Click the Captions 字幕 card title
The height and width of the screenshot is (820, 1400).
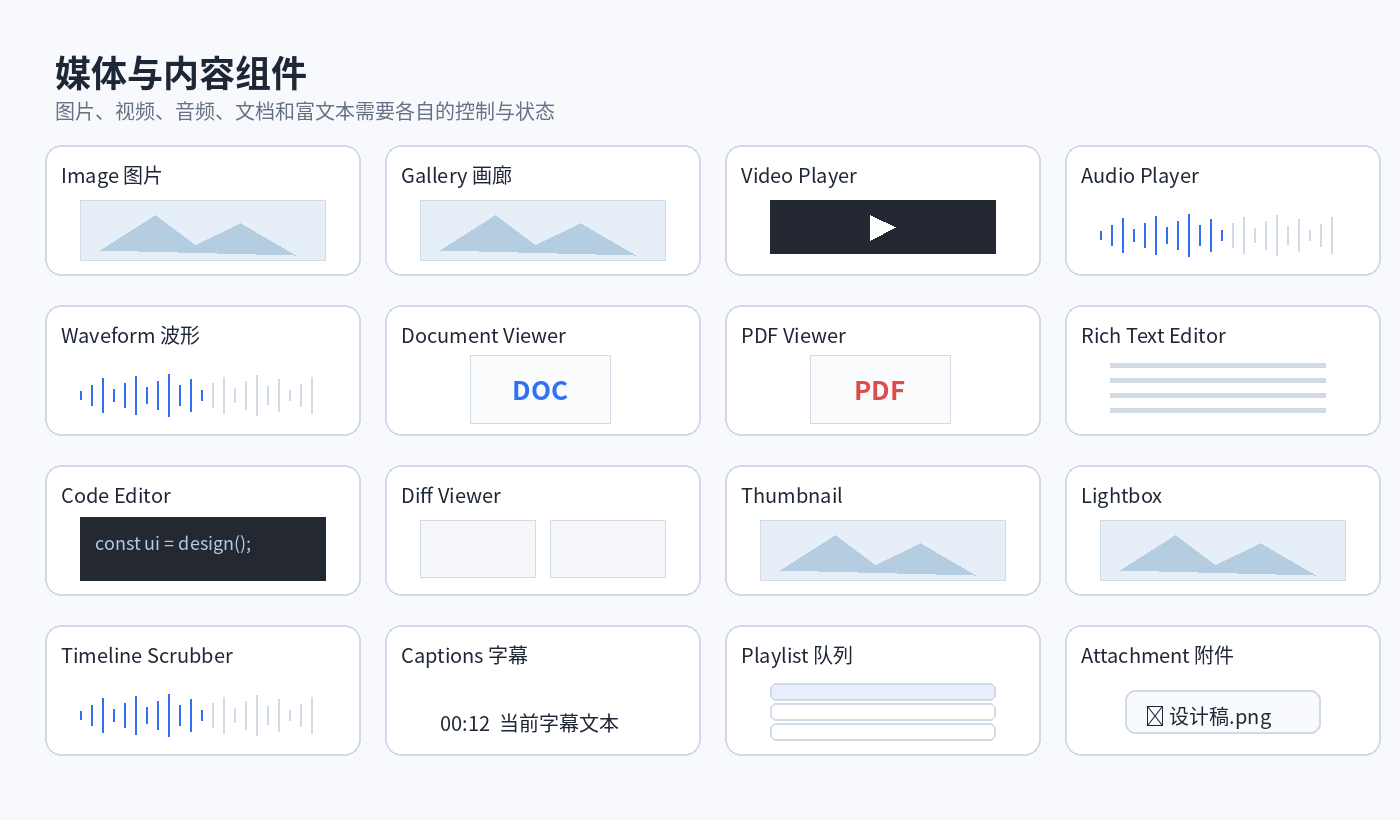pyautogui.click(x=464, y=656)
